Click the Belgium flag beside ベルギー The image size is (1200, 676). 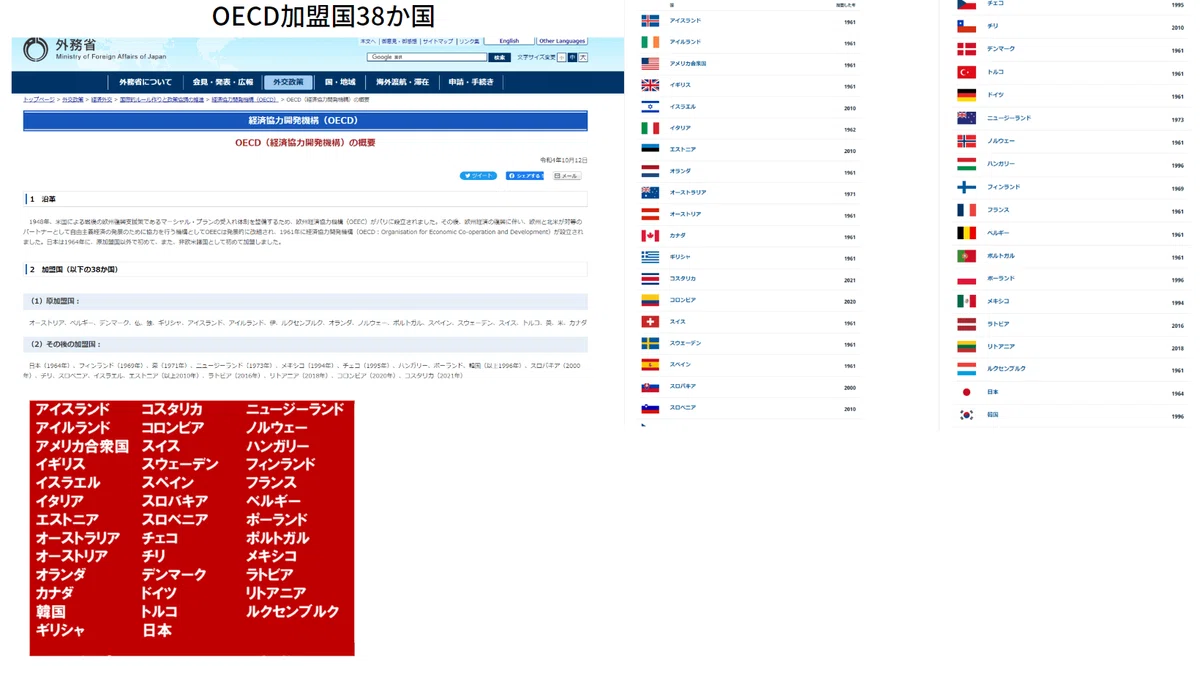coord(966,233)
